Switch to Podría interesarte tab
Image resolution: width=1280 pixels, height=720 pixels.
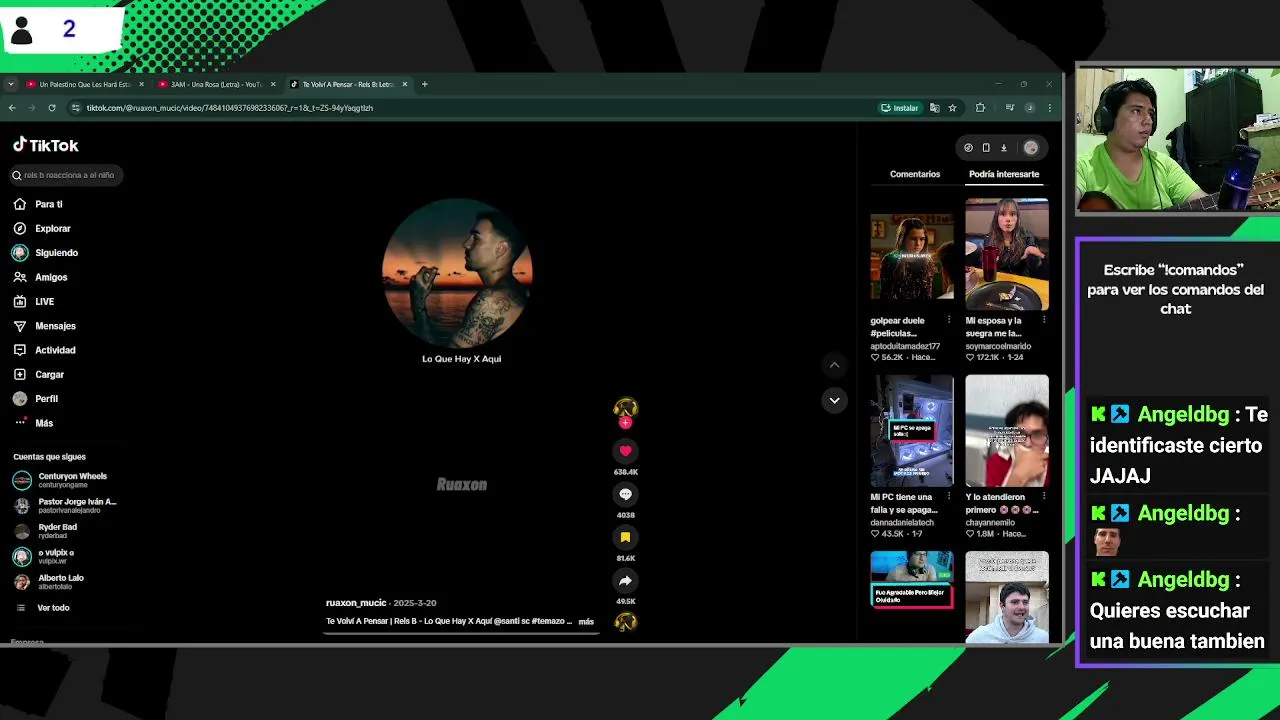pos(1004,174)
